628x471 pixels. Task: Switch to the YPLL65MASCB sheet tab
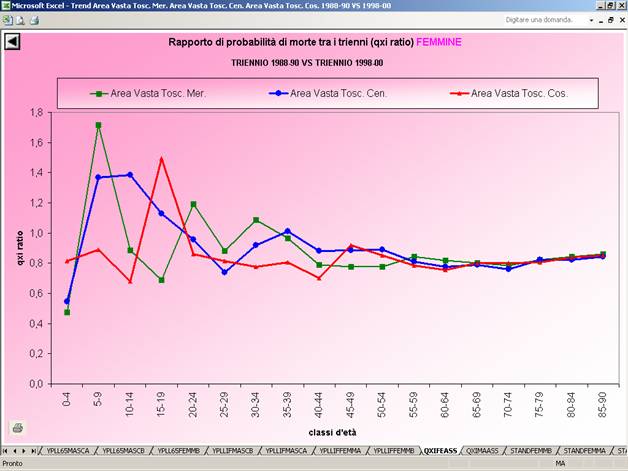point(123,451)
